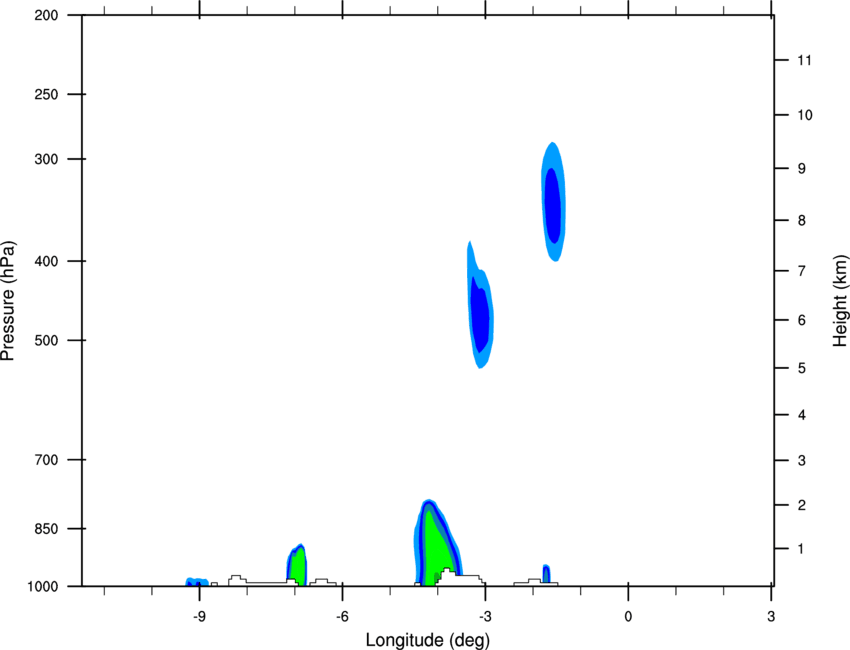Click the -6 longitude tick label

click(342, 616)
